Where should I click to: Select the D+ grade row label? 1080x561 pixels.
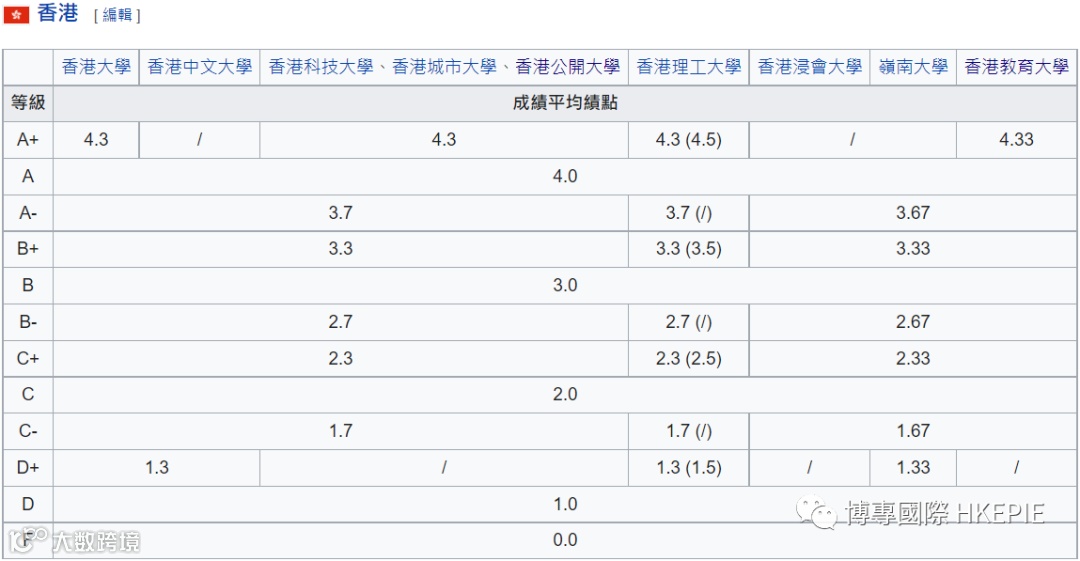click(x=28, y=467)
